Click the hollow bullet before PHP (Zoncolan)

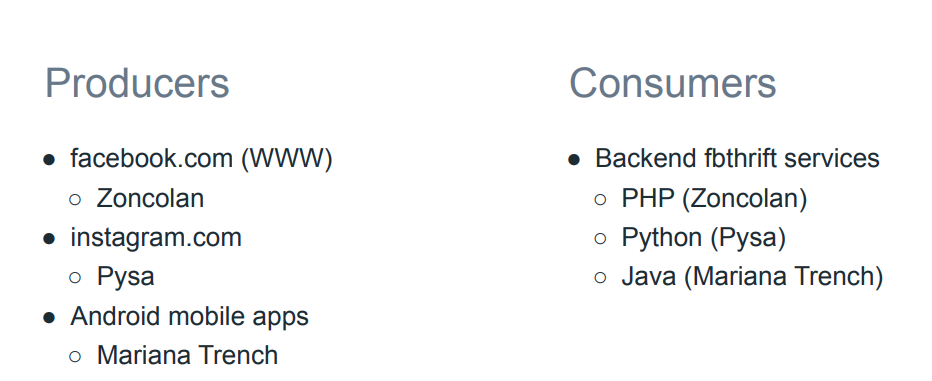(600, 199)
